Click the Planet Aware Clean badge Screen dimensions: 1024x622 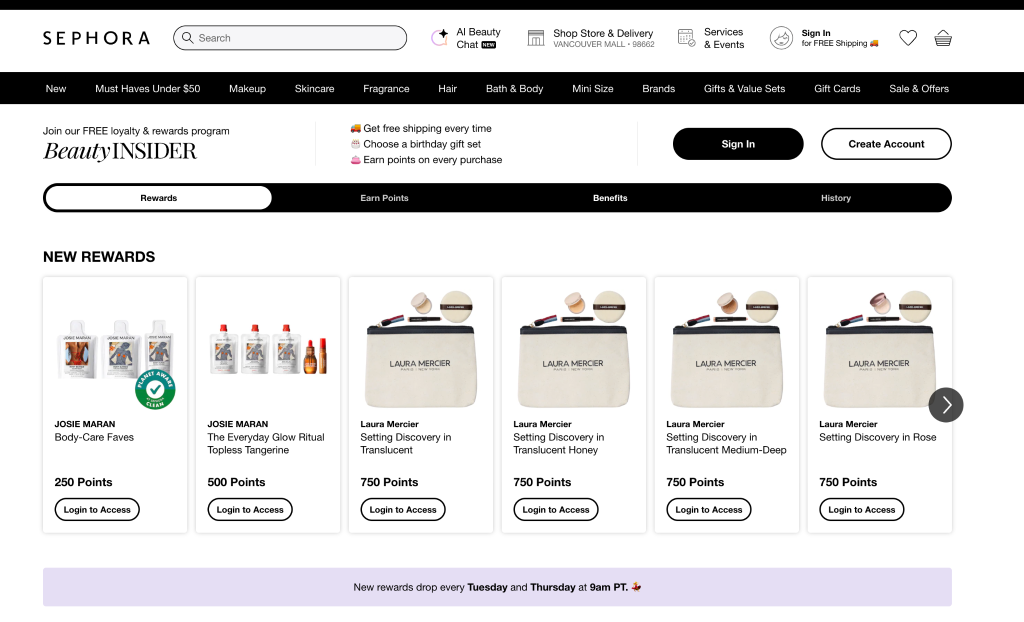155,389
